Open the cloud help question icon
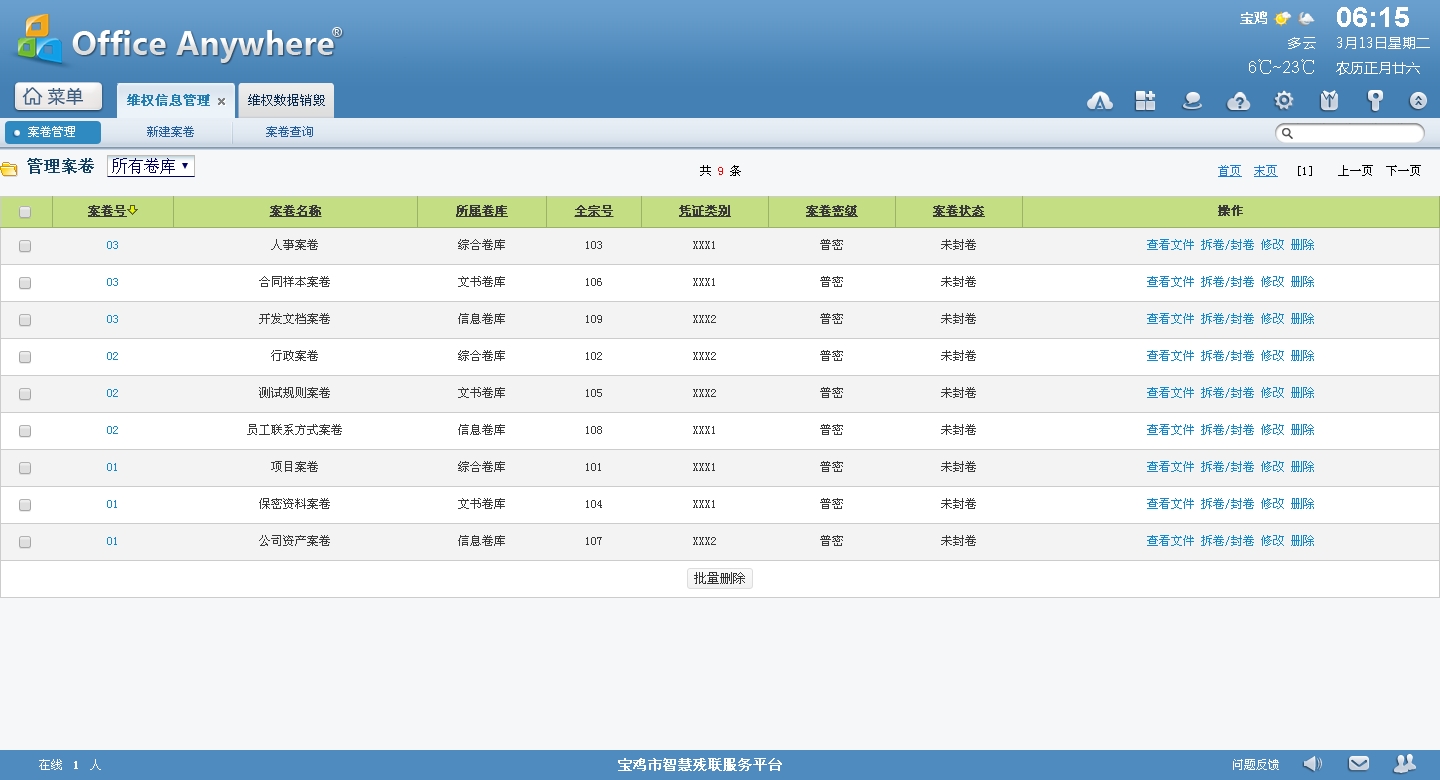 [x=1238, y=101]
